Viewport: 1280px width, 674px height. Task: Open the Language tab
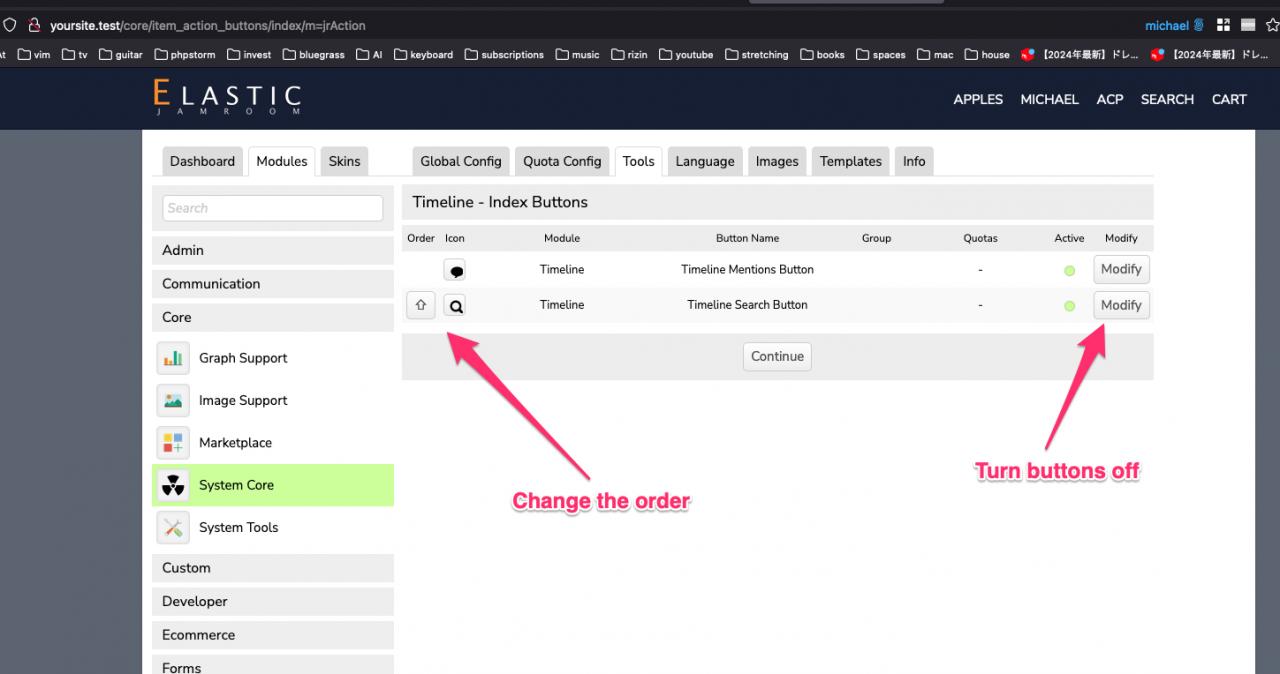coord(705,161)
